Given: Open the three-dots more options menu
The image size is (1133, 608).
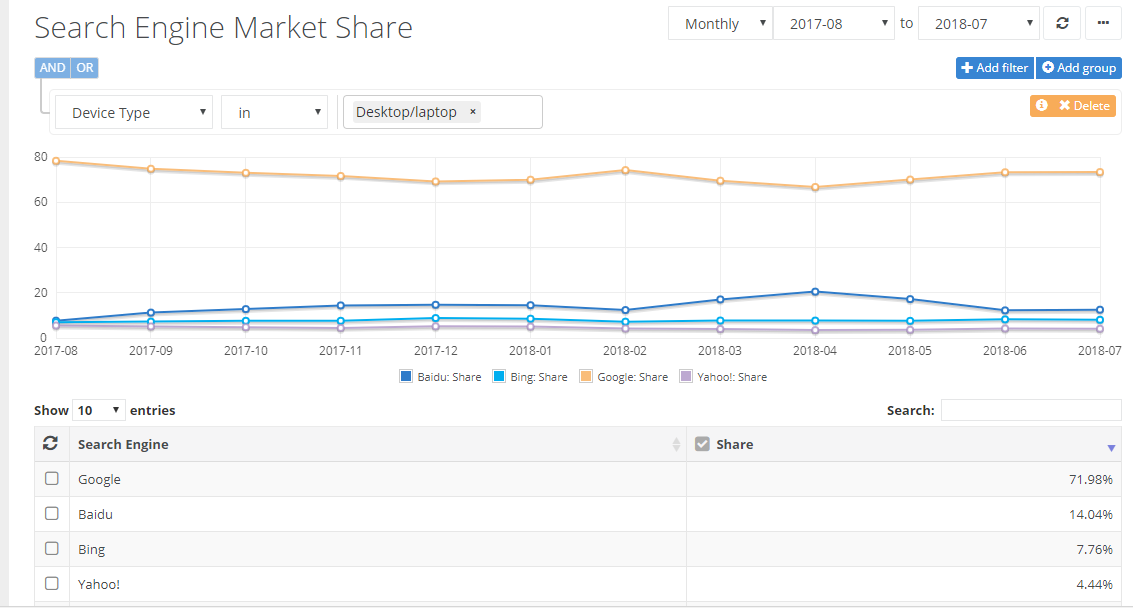Looking at the screenshot, I should tap(1103, 23).
